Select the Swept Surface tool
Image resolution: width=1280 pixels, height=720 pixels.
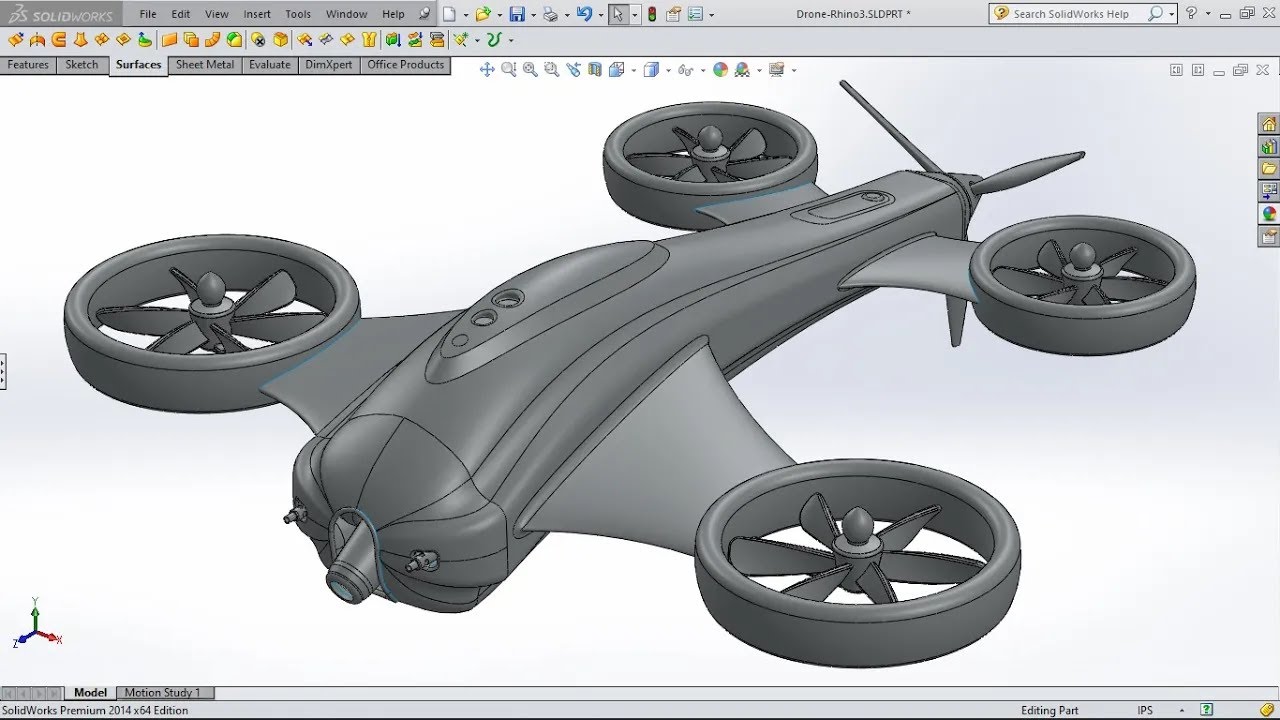pos(59,40)
